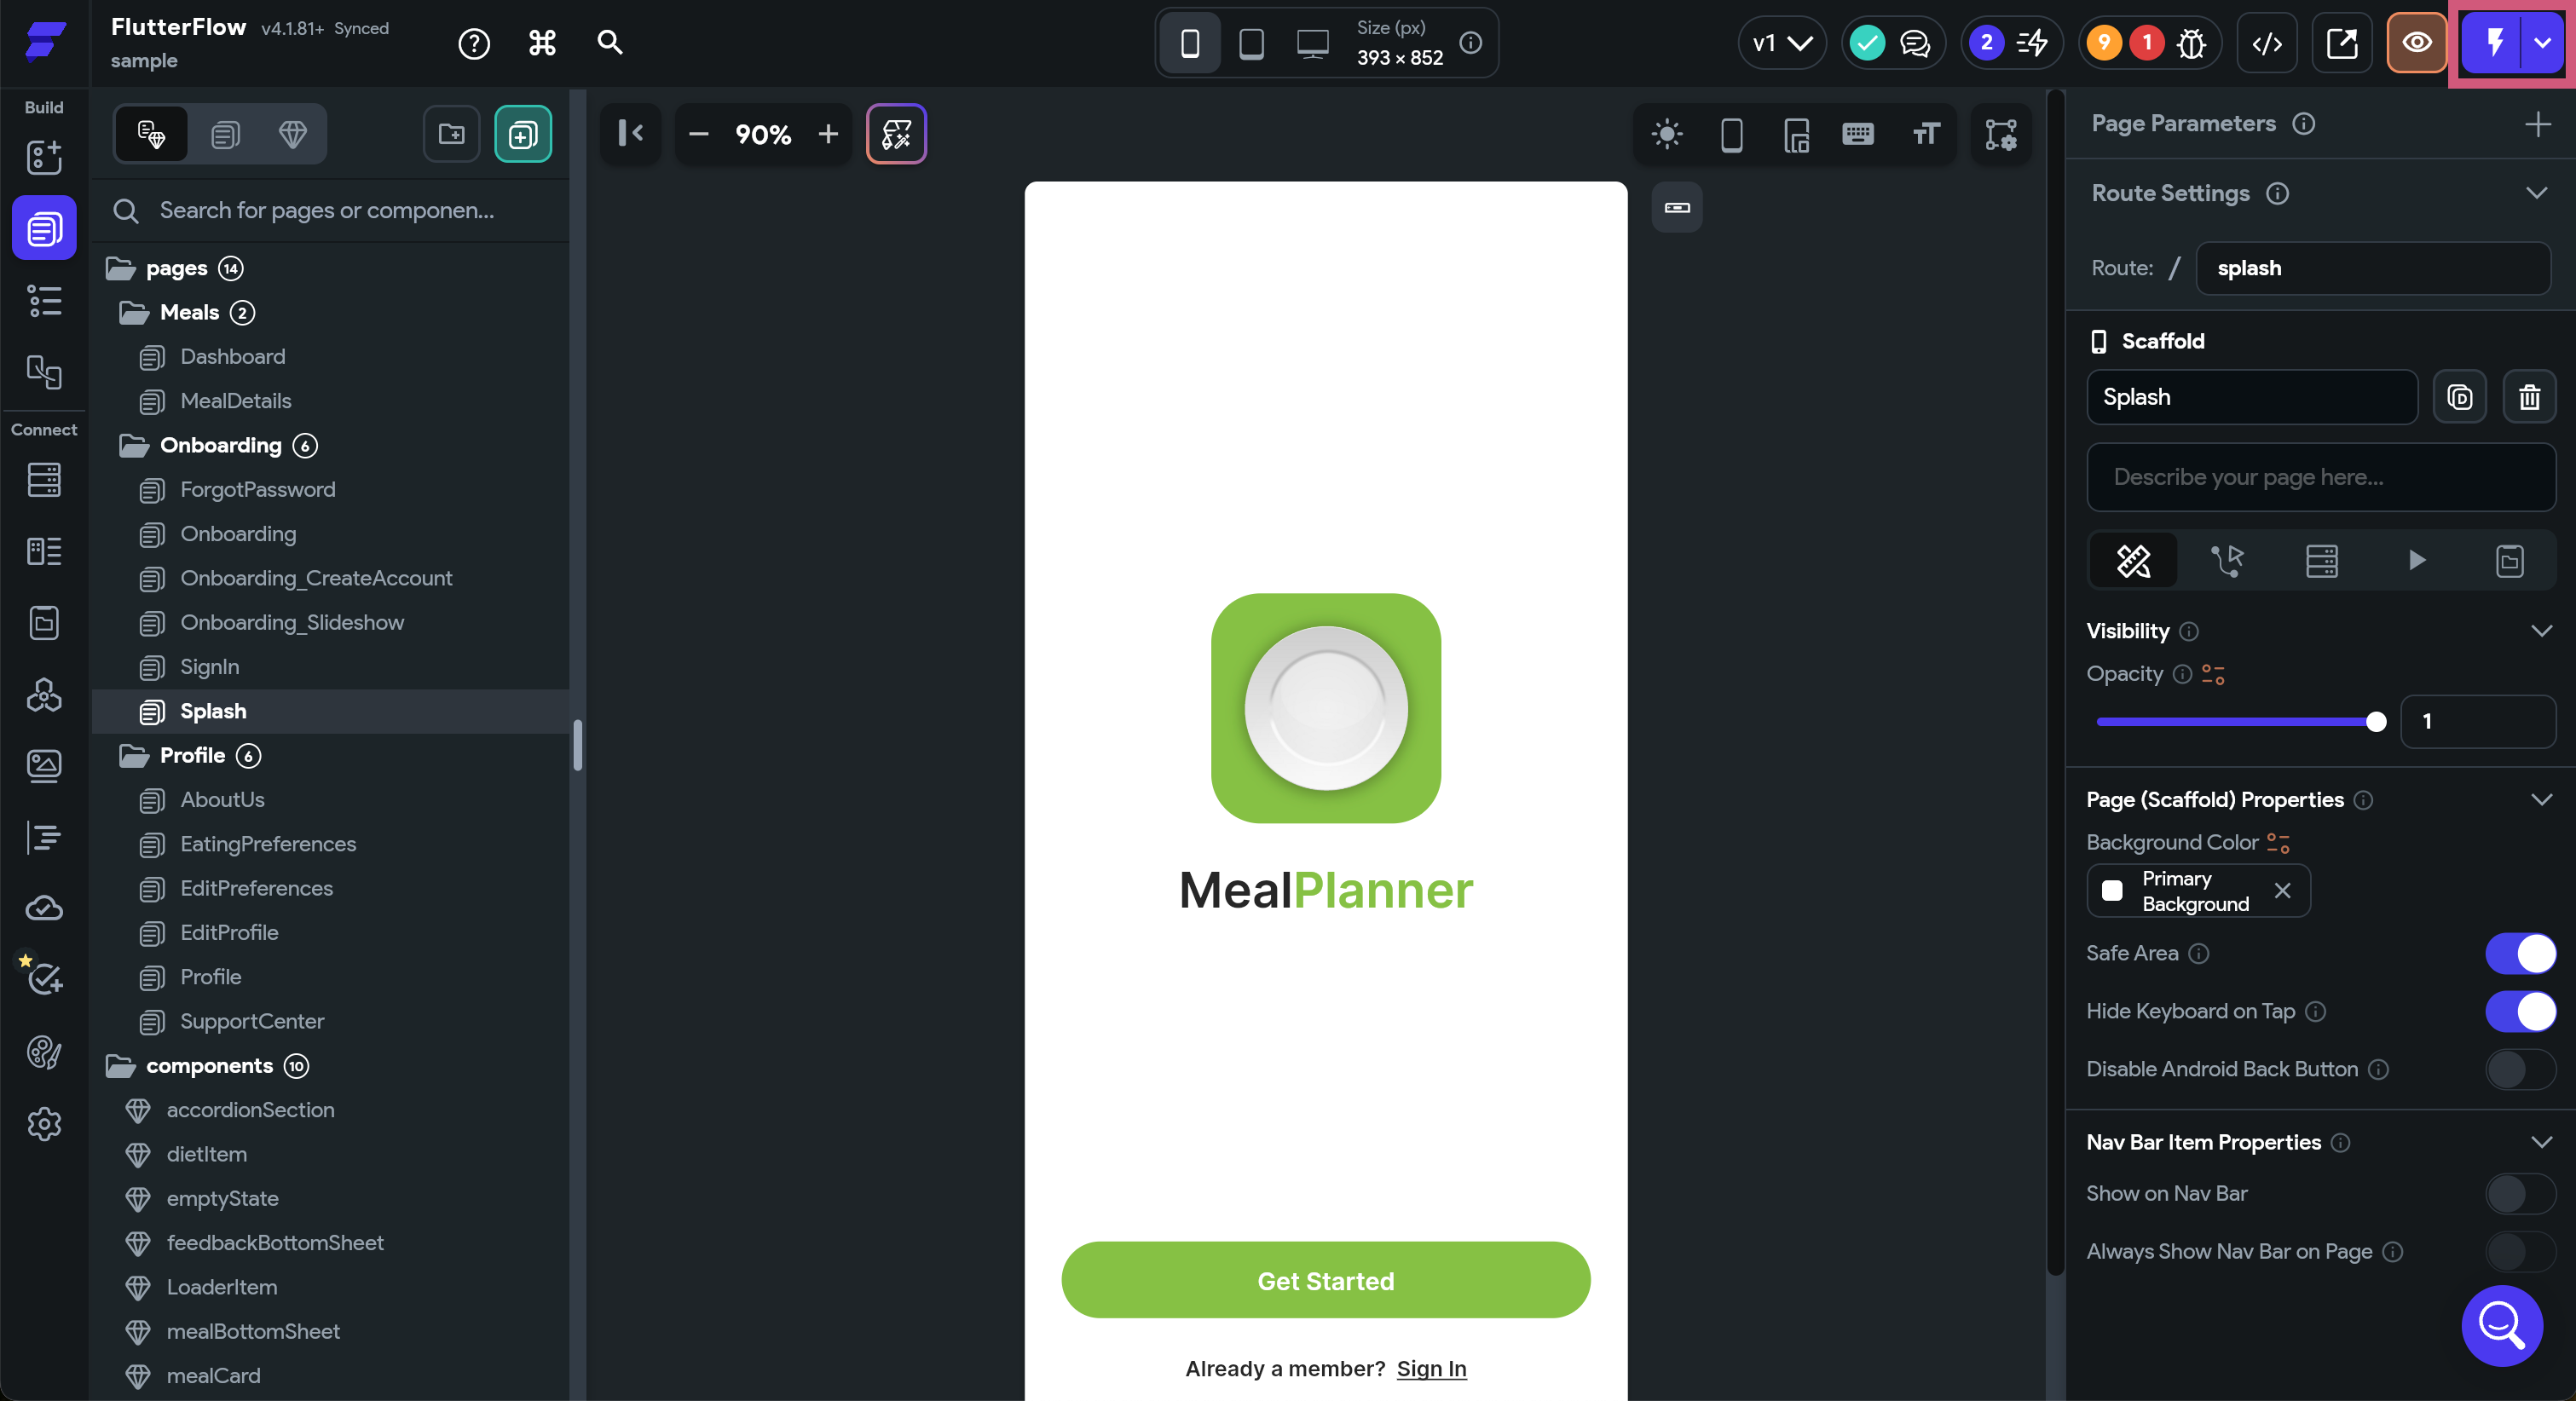This screenshot has width=2576, height=1401.
Task: Collapse the Profile folder
Action: 134,756
